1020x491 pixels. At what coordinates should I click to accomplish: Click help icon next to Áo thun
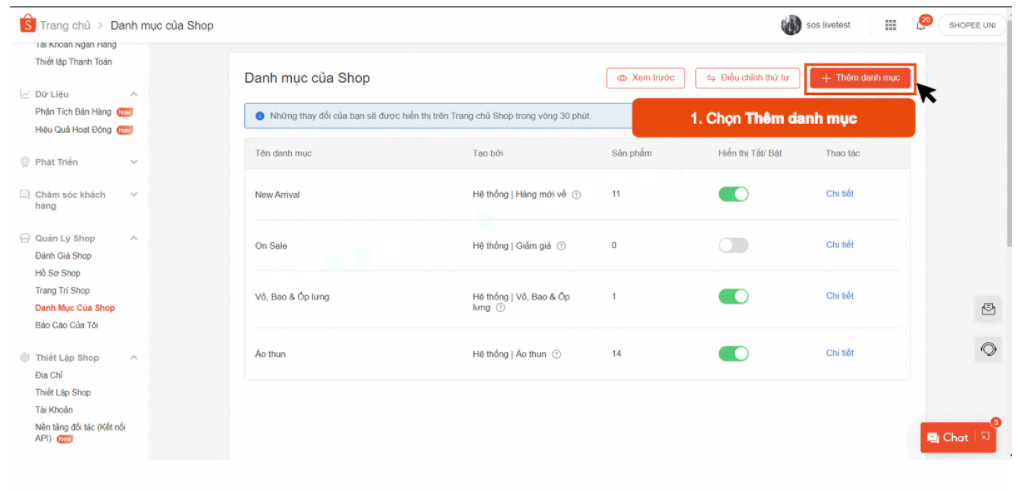[556, 354]
